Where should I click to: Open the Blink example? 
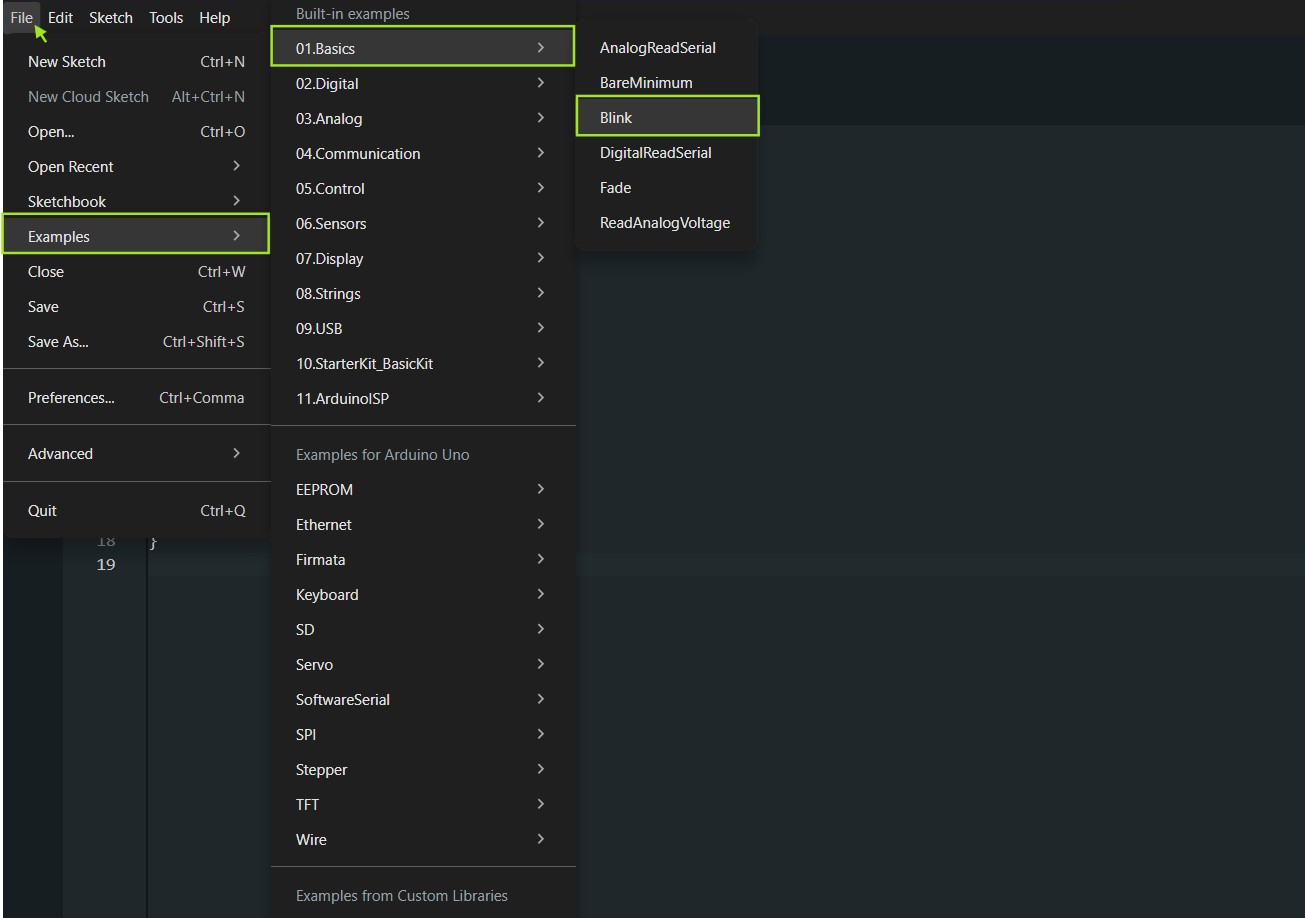667,118
